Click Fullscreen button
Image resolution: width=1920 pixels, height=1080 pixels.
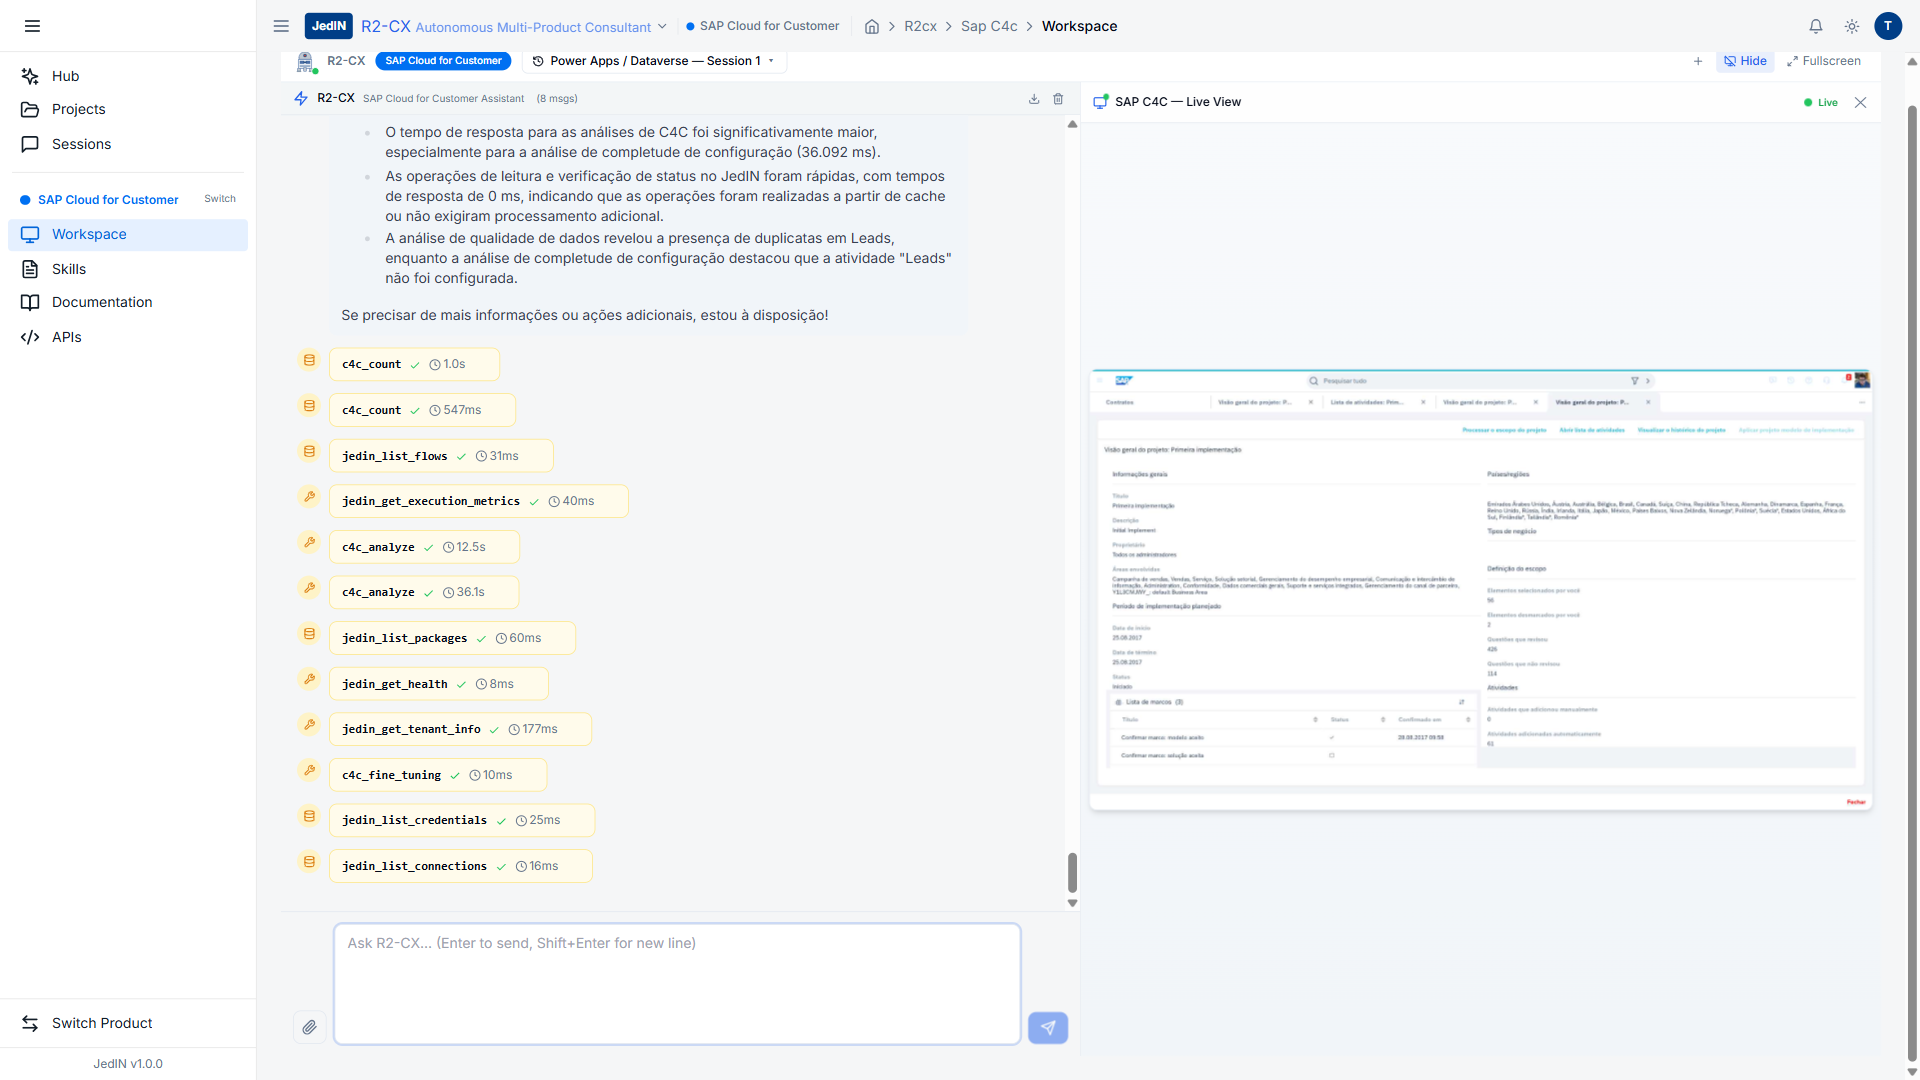[1823, 61]
